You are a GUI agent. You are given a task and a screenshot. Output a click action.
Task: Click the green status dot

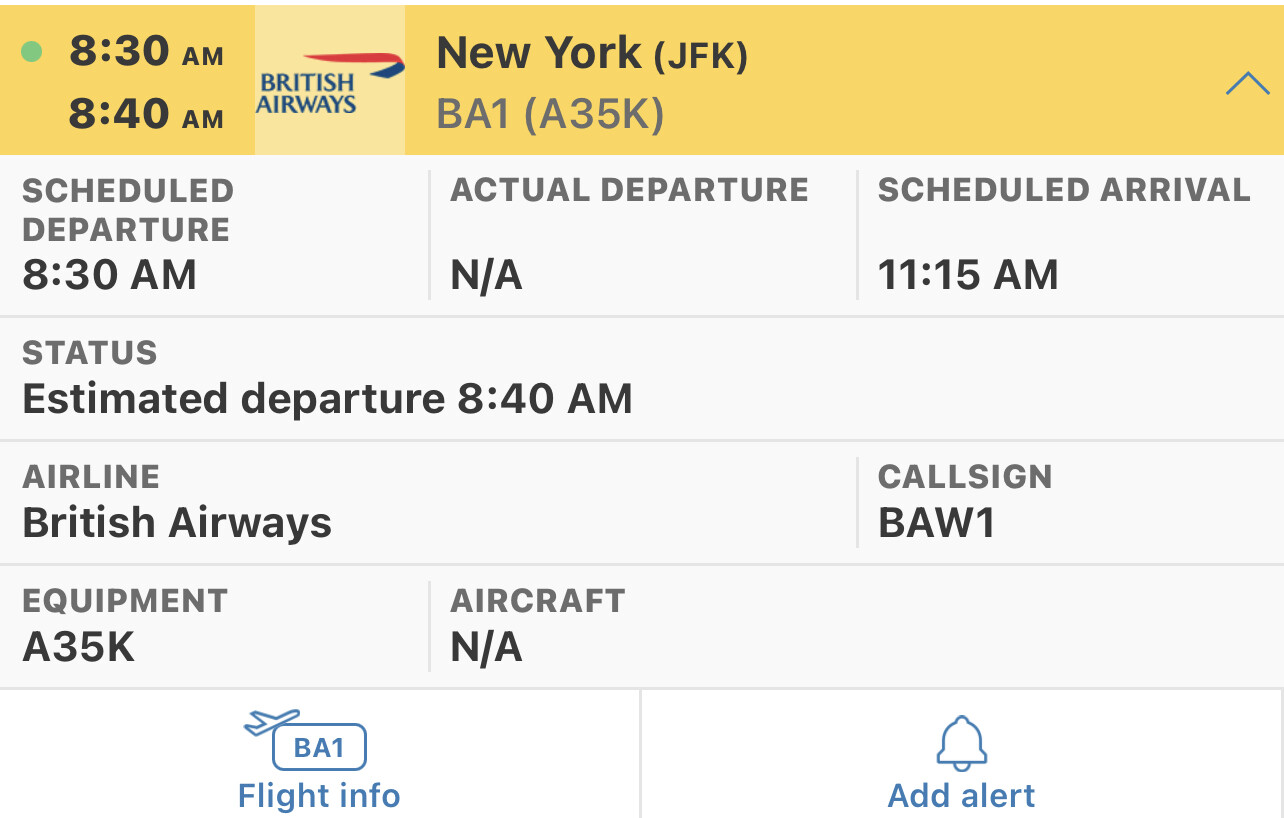[32, 51]
